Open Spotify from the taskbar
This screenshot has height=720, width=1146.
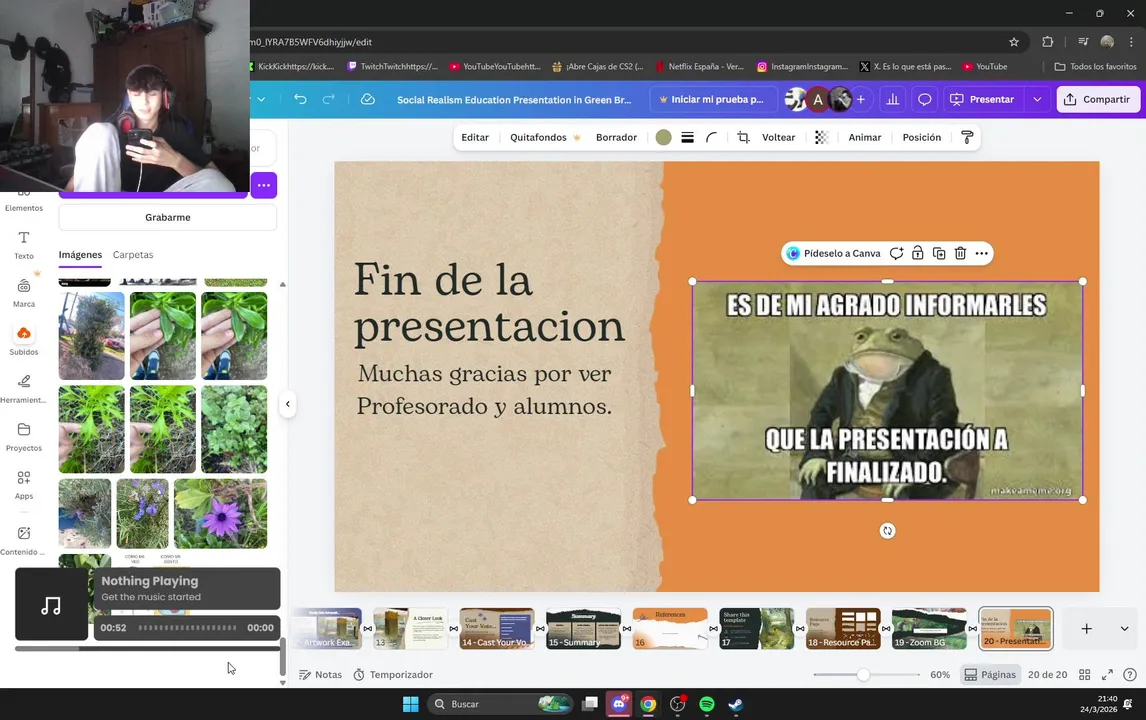tap(707, 704)
